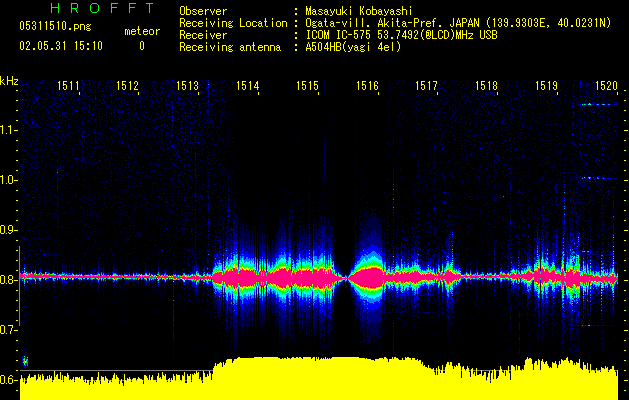629x400 pixels.
Task: Click the 0.7 kHz axis label
Action: click(7, 330)
